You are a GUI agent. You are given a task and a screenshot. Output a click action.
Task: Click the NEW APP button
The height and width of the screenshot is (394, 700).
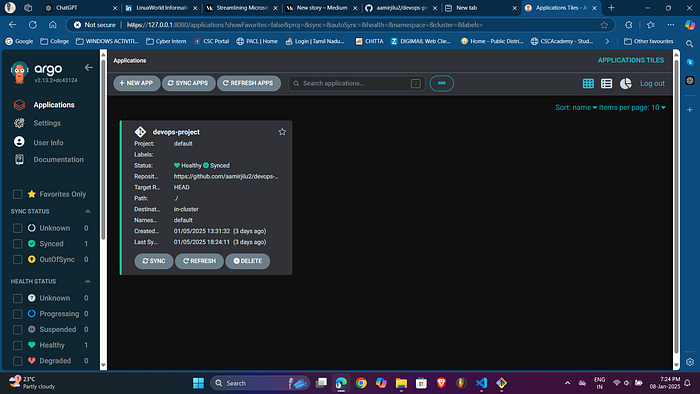click(x=137, y=83)
